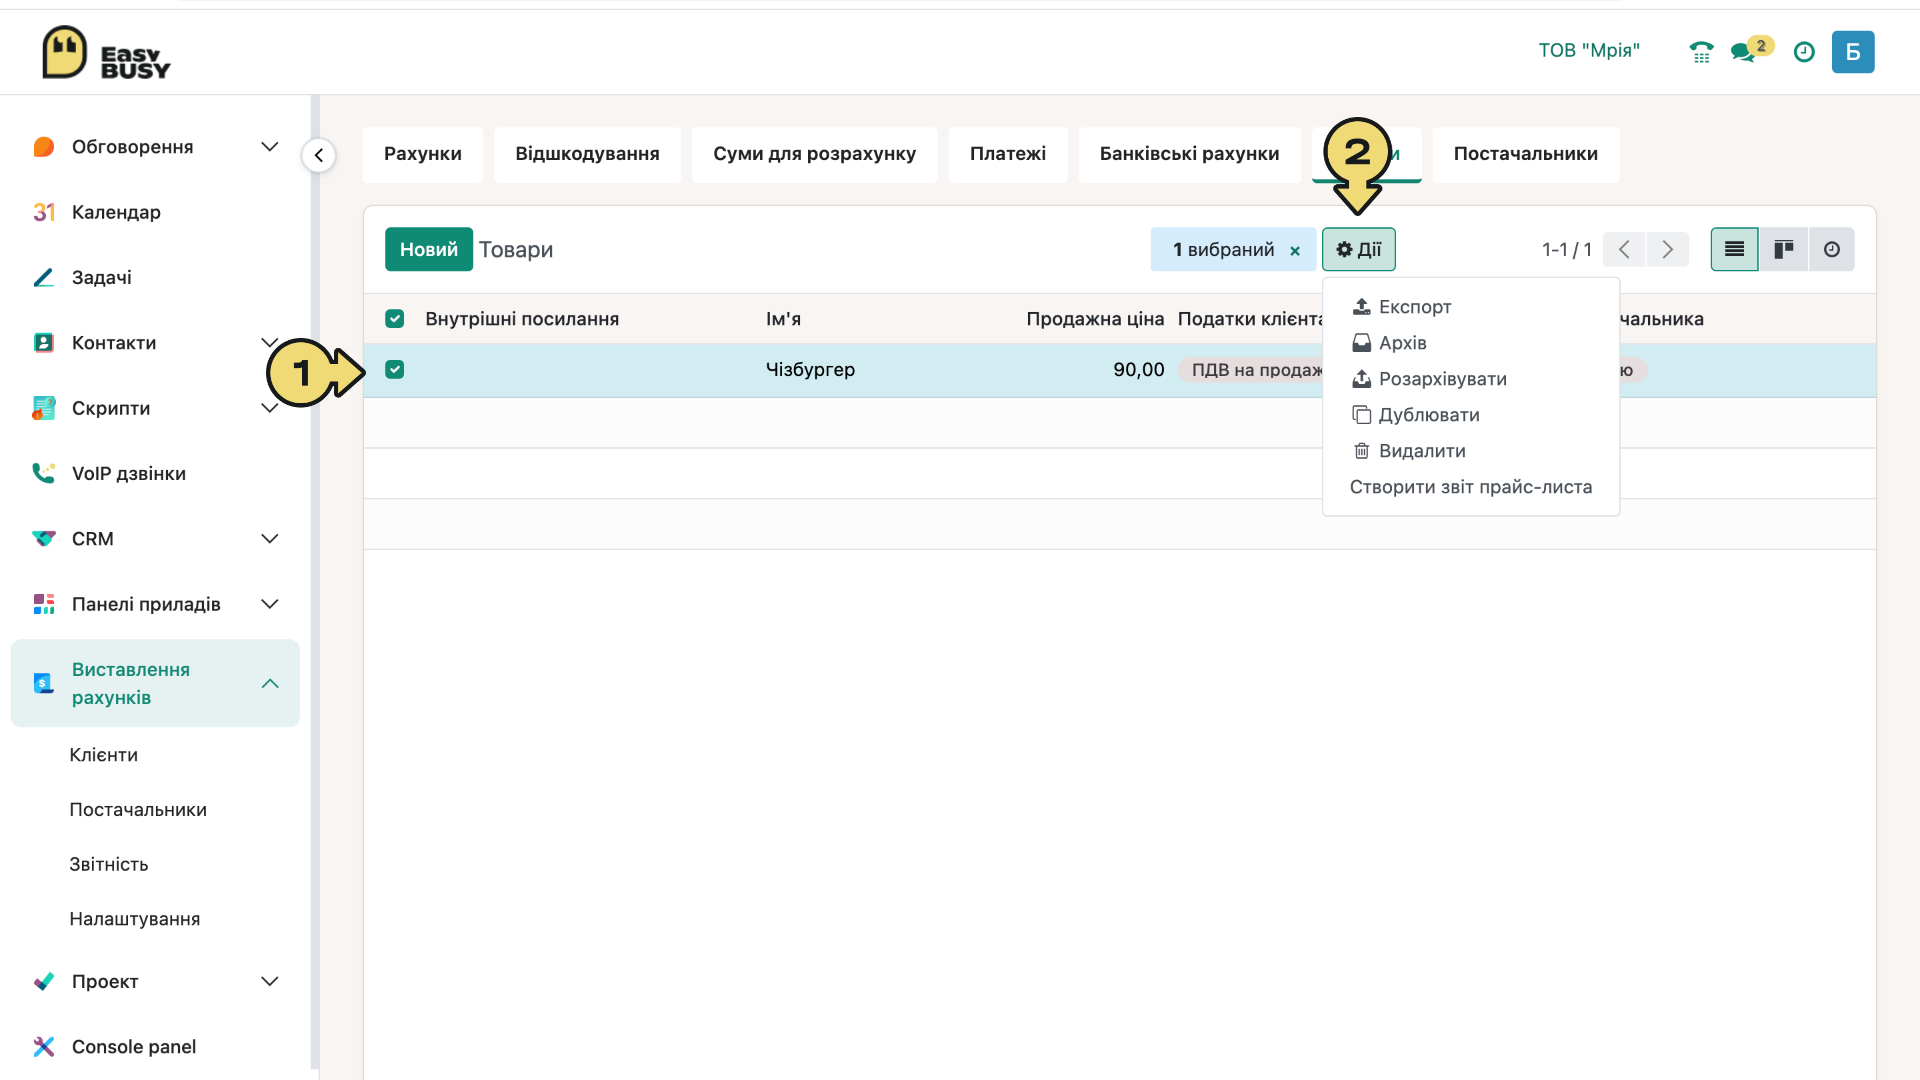Open user avatar Б menu
The height and width of the screenshot is (1080, 1920).
click(1853, 52)
